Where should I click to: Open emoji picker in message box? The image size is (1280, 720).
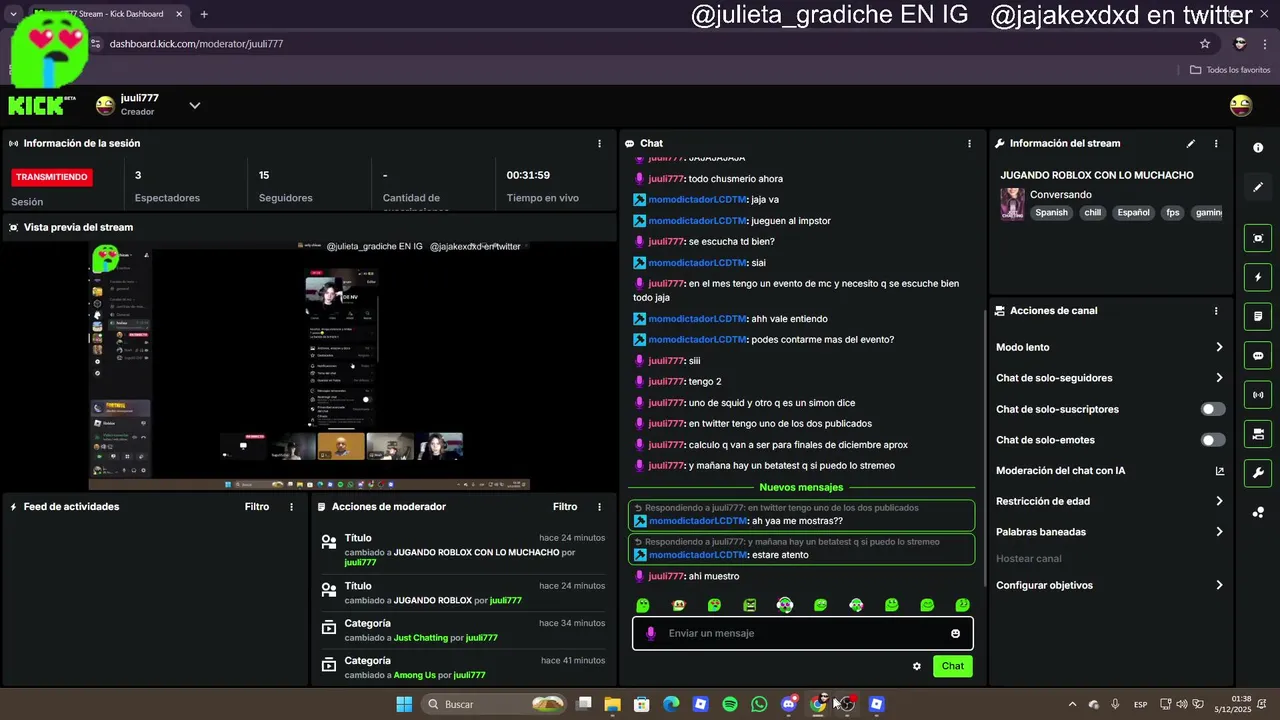click(955, 634)
